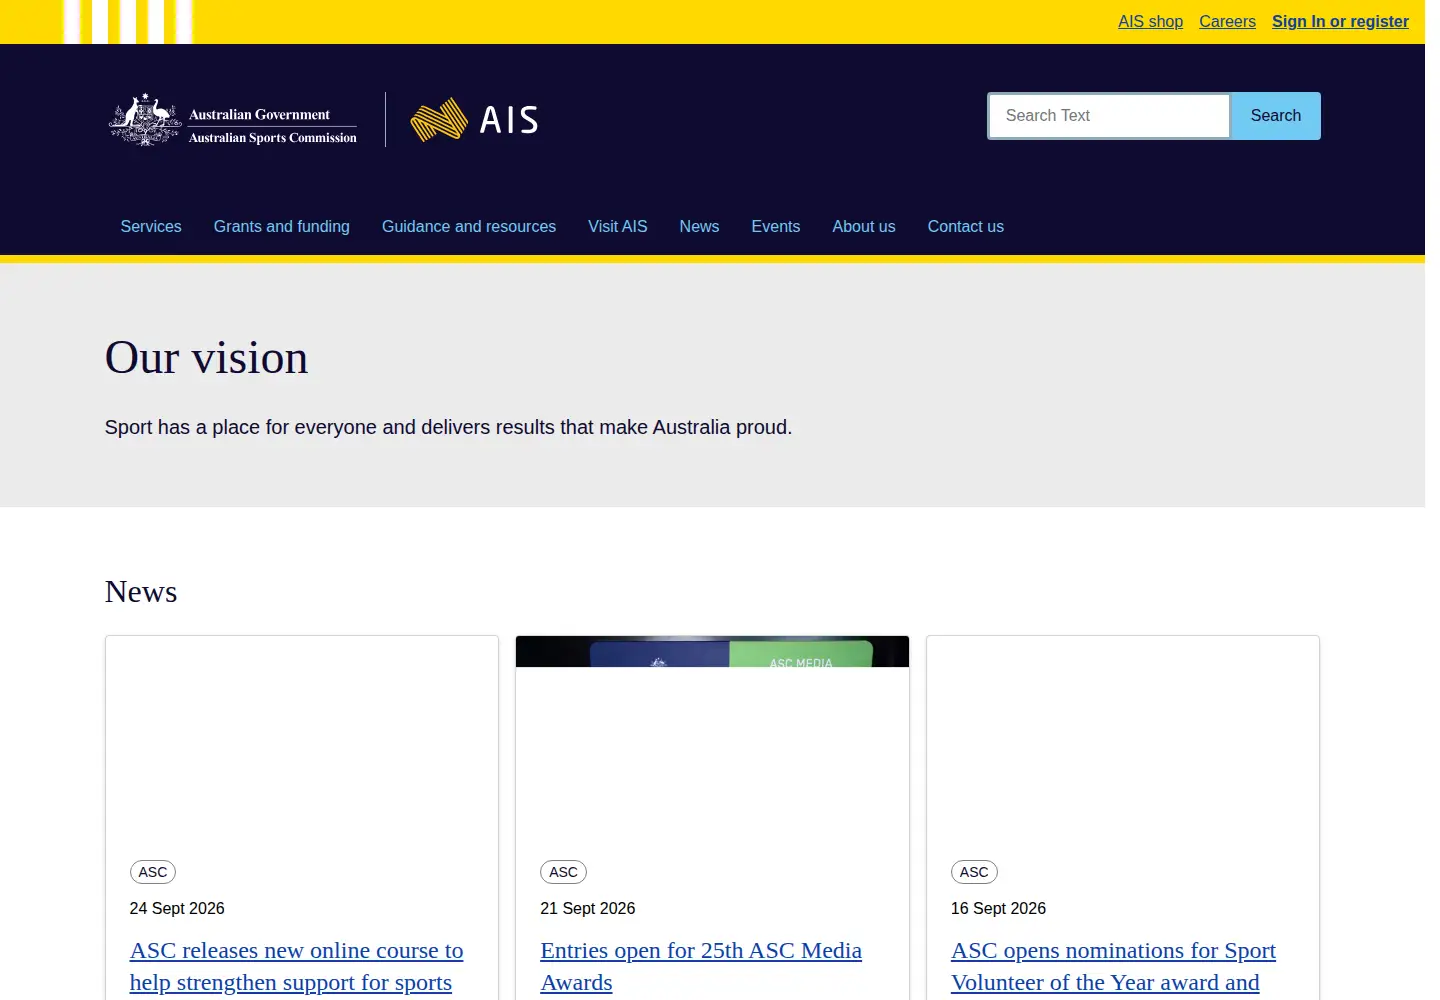
Task: Open the Careers link
Action: [x=1227, y=22]
